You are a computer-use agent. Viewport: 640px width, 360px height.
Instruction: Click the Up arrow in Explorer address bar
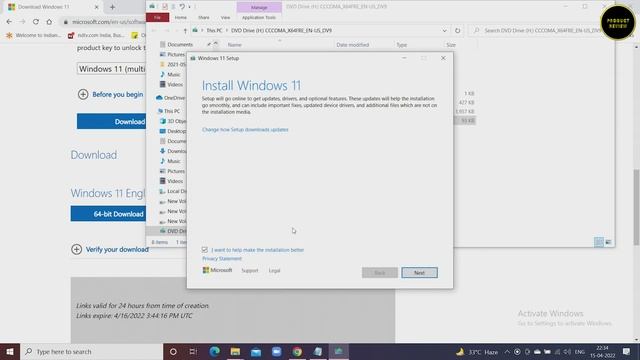[185, 31]
